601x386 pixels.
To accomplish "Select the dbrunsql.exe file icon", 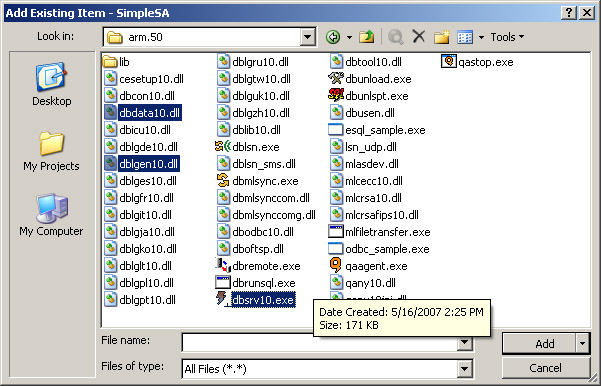I will (x=223, y=283).
